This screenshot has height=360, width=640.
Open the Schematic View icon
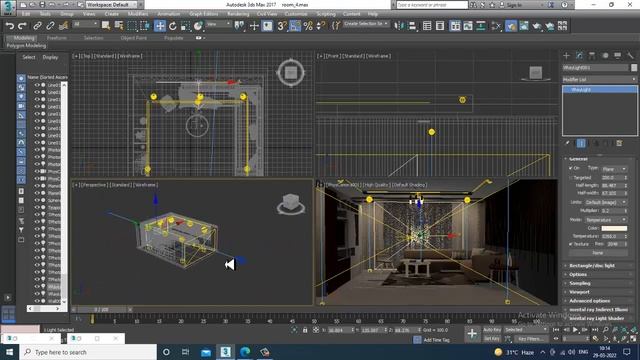coord(481,26)
